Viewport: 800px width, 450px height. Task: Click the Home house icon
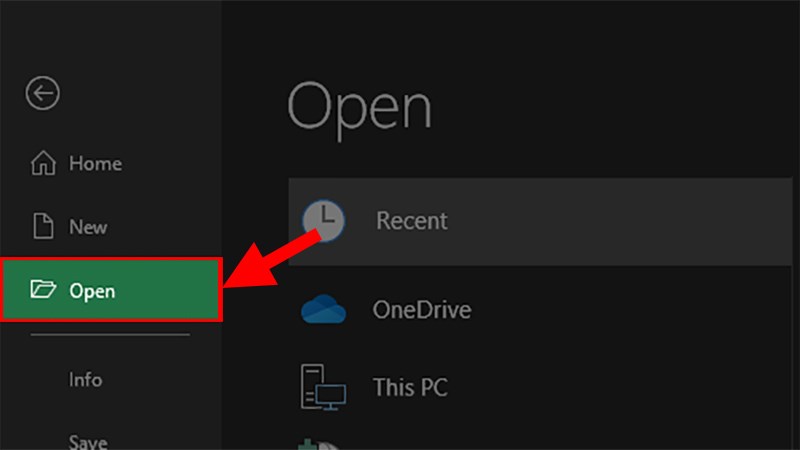click(43, 163)
